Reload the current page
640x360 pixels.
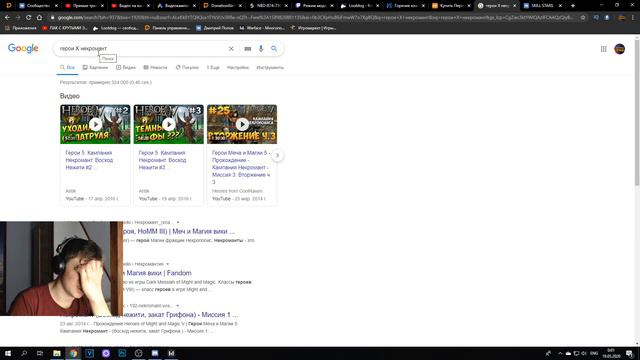point(28,18)
